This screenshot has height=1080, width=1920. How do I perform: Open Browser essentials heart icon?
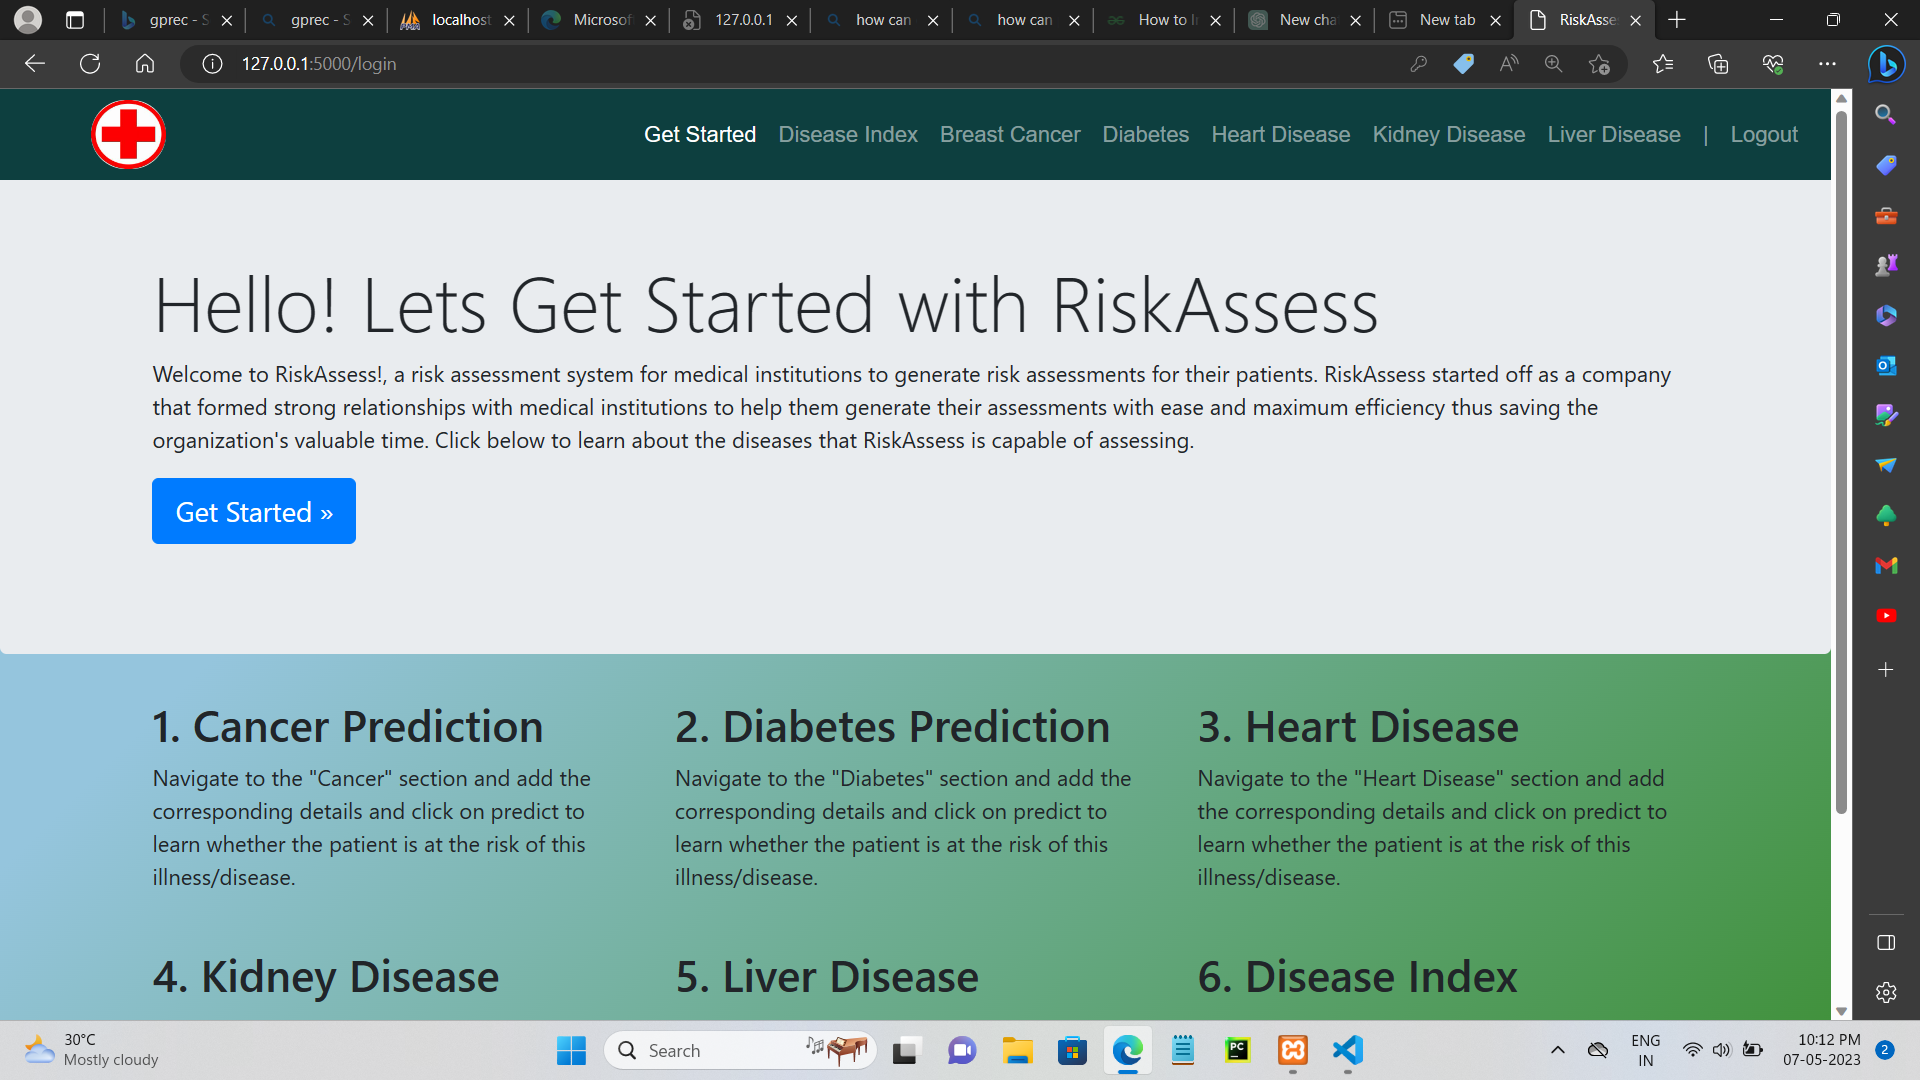point(1774,63)
